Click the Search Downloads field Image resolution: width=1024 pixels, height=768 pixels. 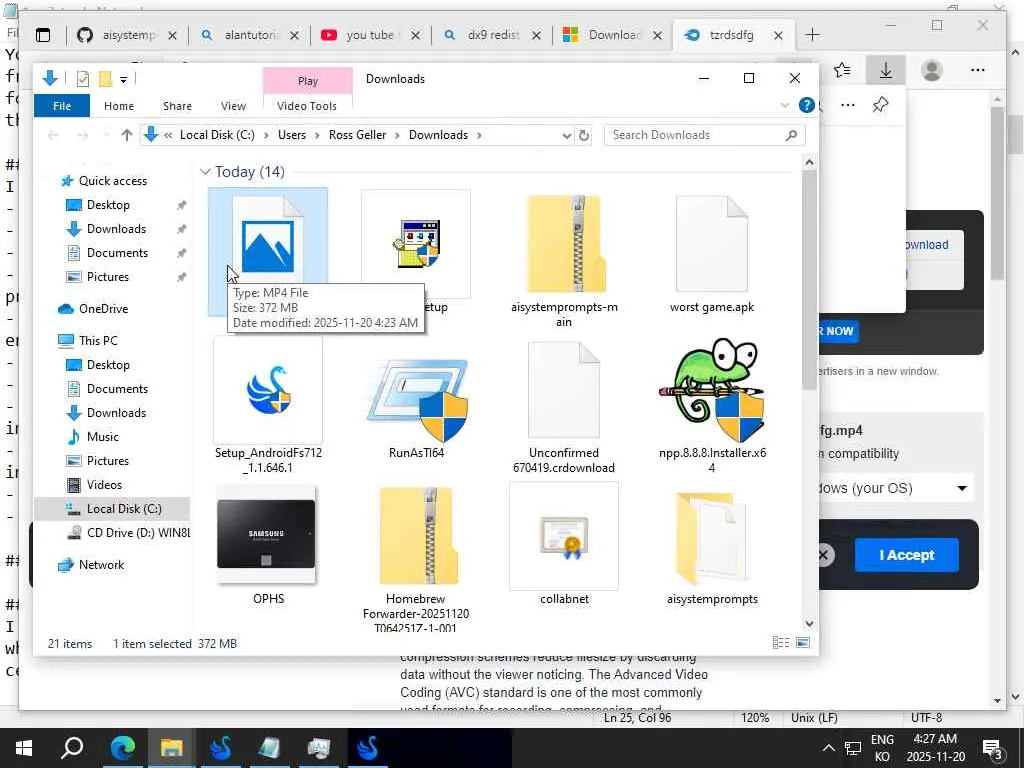704,135
